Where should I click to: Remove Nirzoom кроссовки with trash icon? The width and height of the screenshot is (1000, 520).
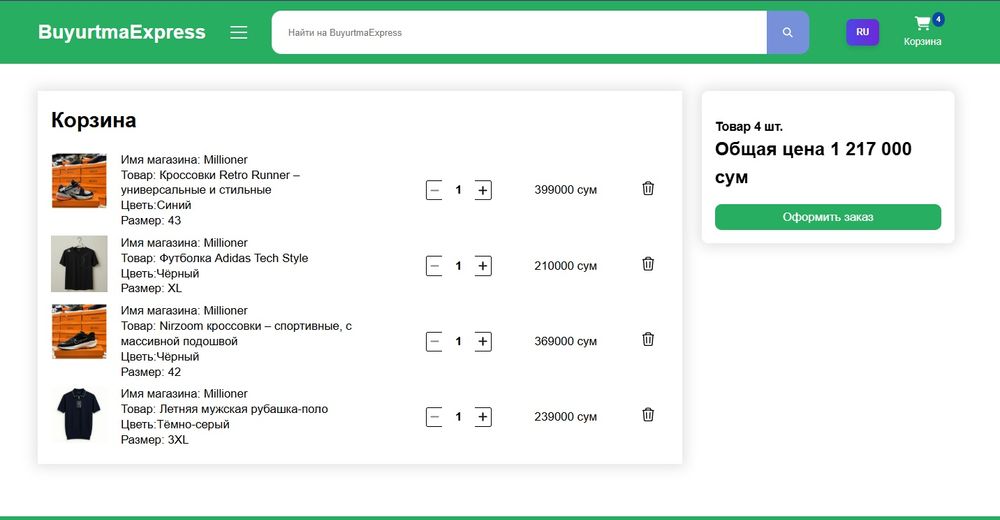(648, 339)
